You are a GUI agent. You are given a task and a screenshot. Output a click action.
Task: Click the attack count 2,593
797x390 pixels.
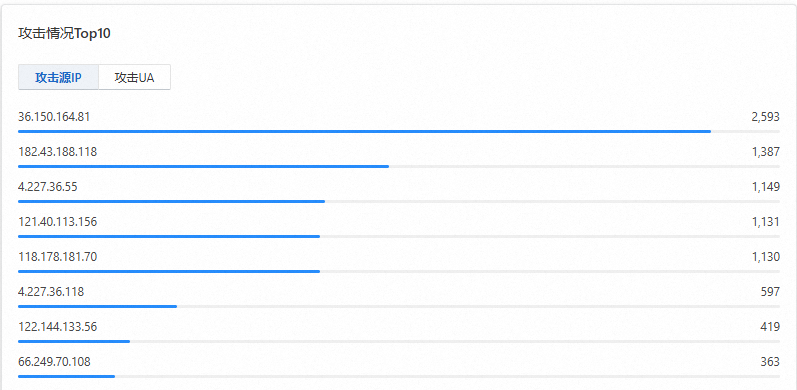point(765,117)
